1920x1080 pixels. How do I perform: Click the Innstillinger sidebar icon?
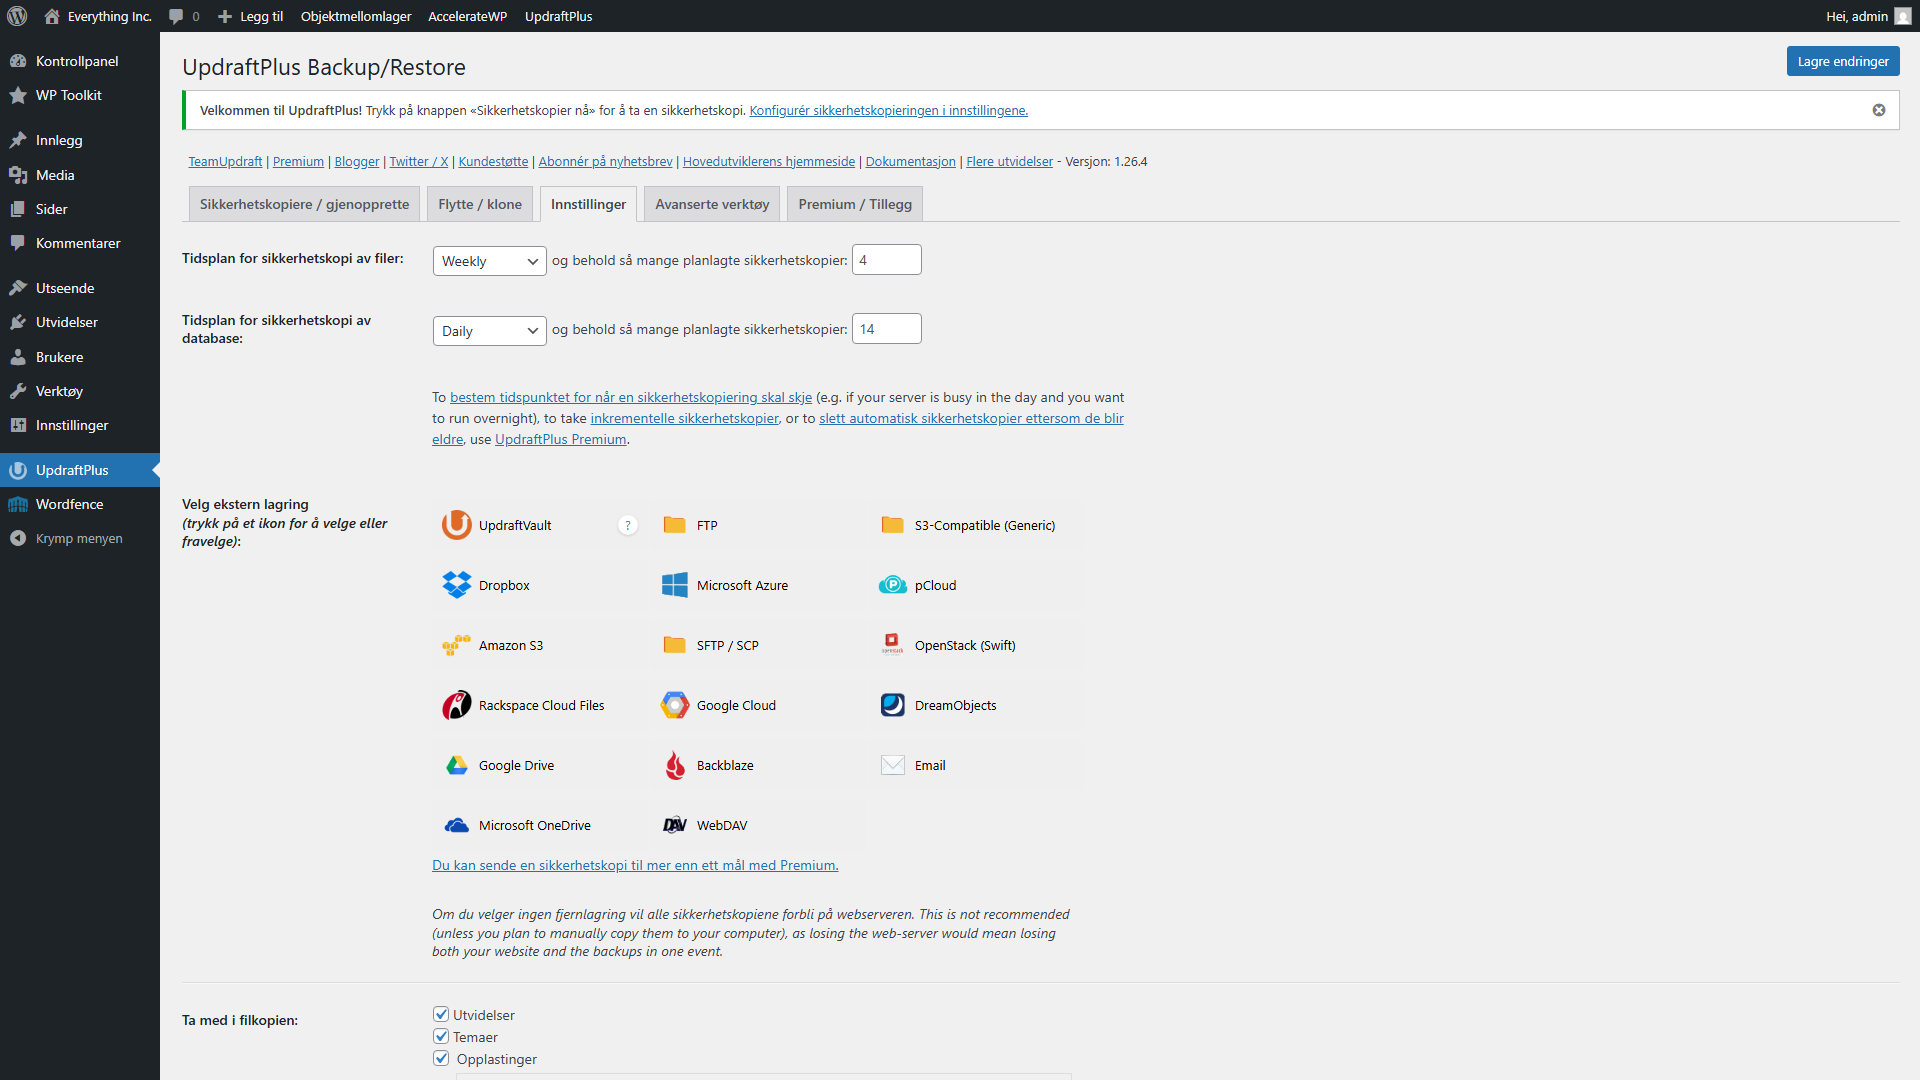[x=18, y=425]
